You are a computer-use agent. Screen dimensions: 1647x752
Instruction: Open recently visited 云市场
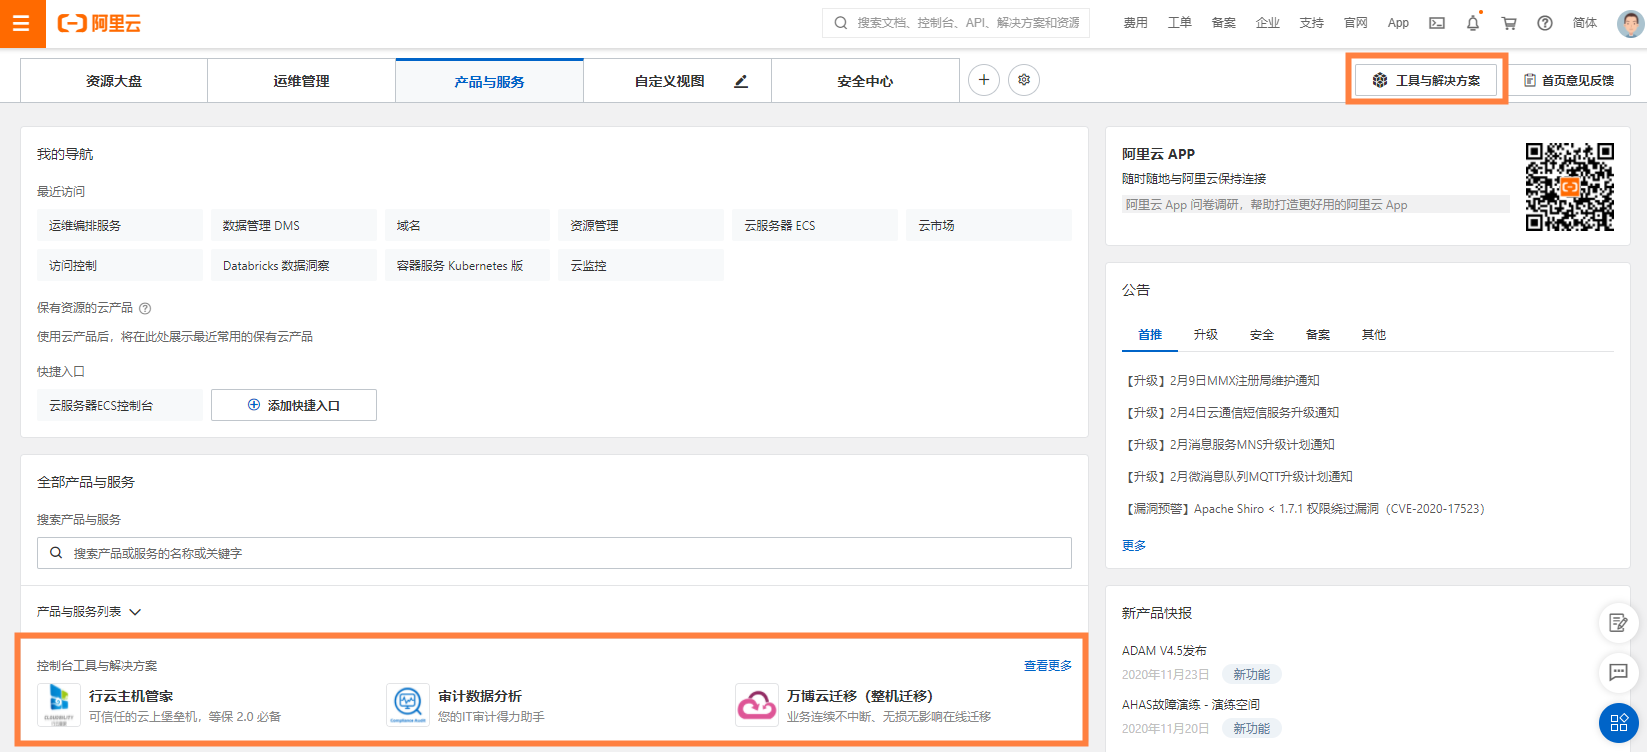coord(989,225)
